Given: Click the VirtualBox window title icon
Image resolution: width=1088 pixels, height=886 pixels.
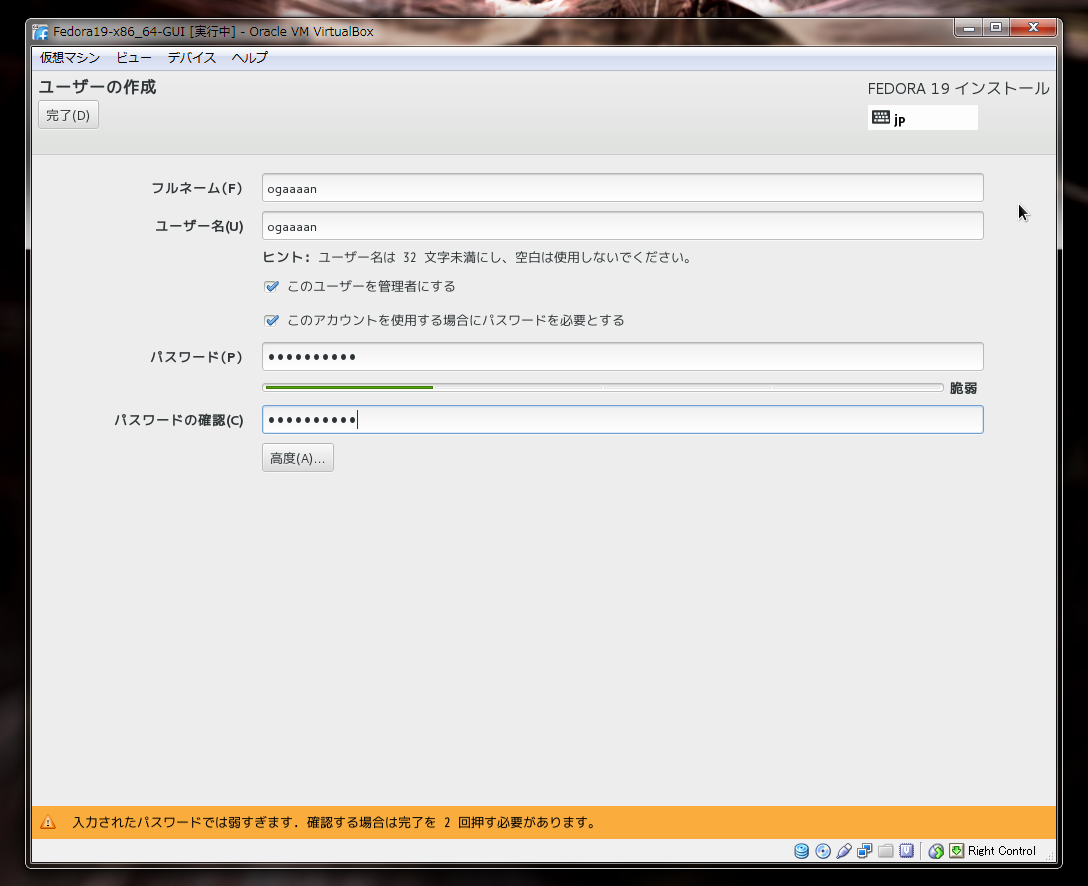Looking at the screenshot, I should (x=40, y=32).
